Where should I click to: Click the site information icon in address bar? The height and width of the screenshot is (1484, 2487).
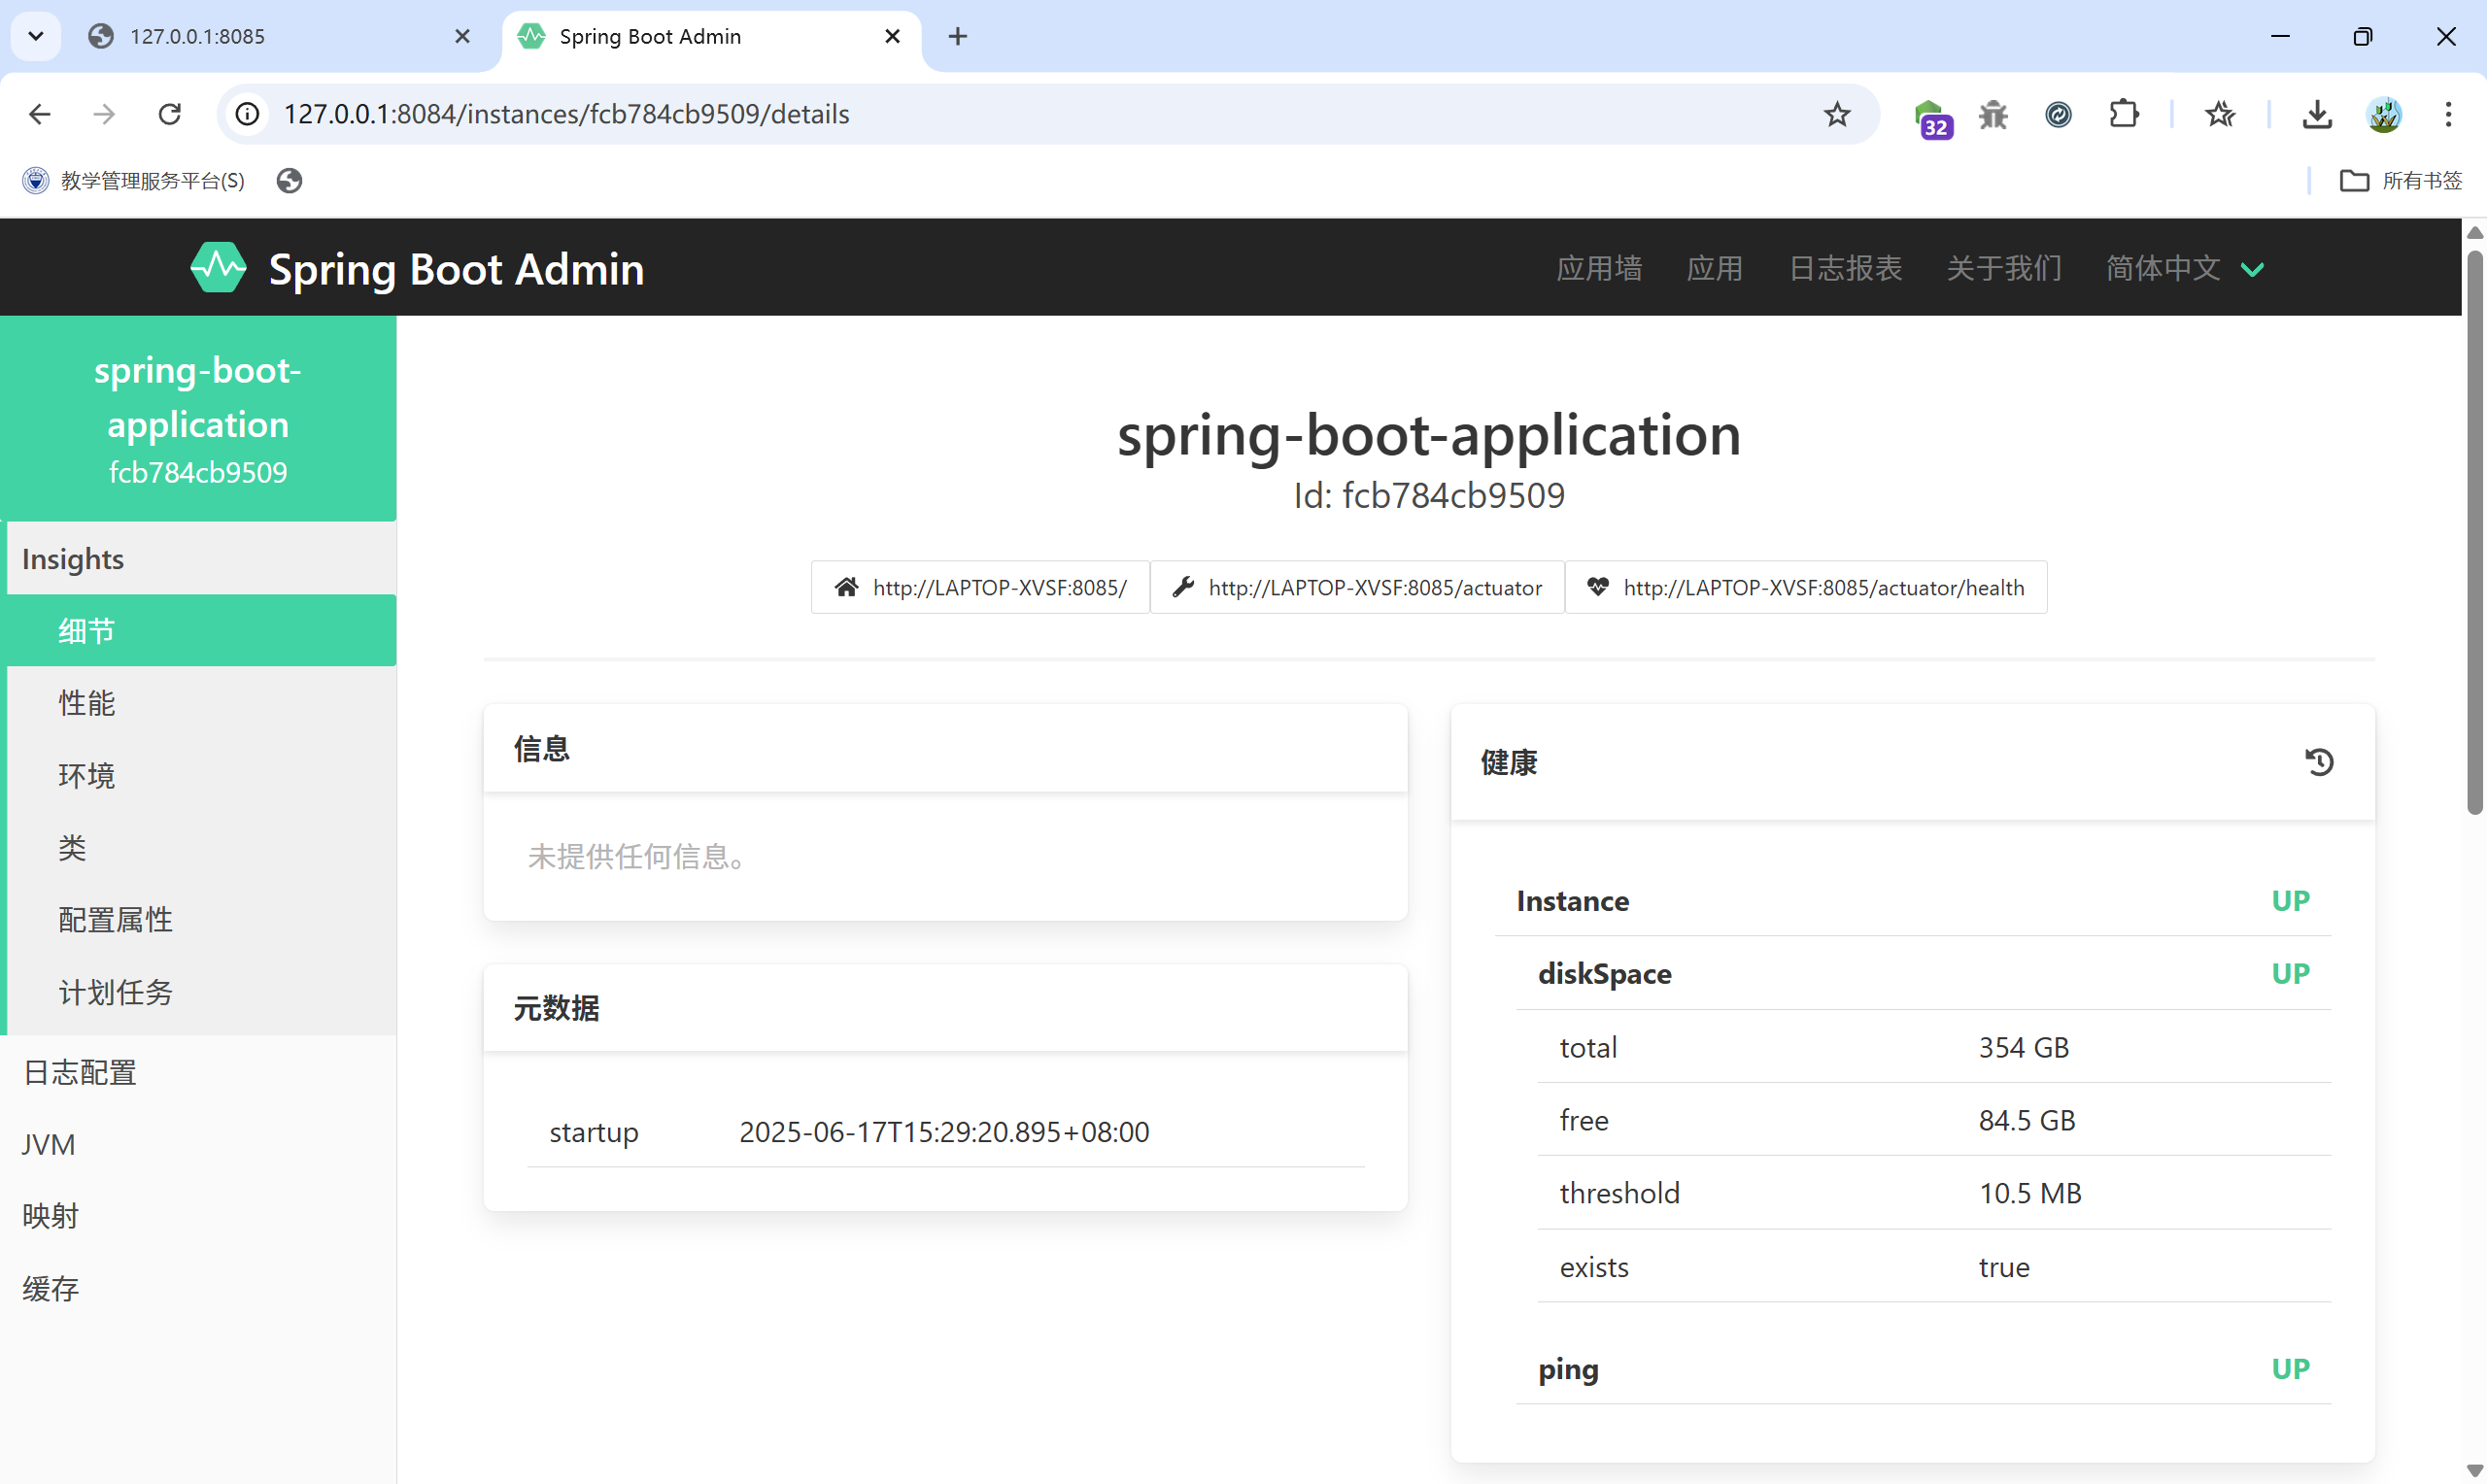pyautogui.click(x=247, y=114)
